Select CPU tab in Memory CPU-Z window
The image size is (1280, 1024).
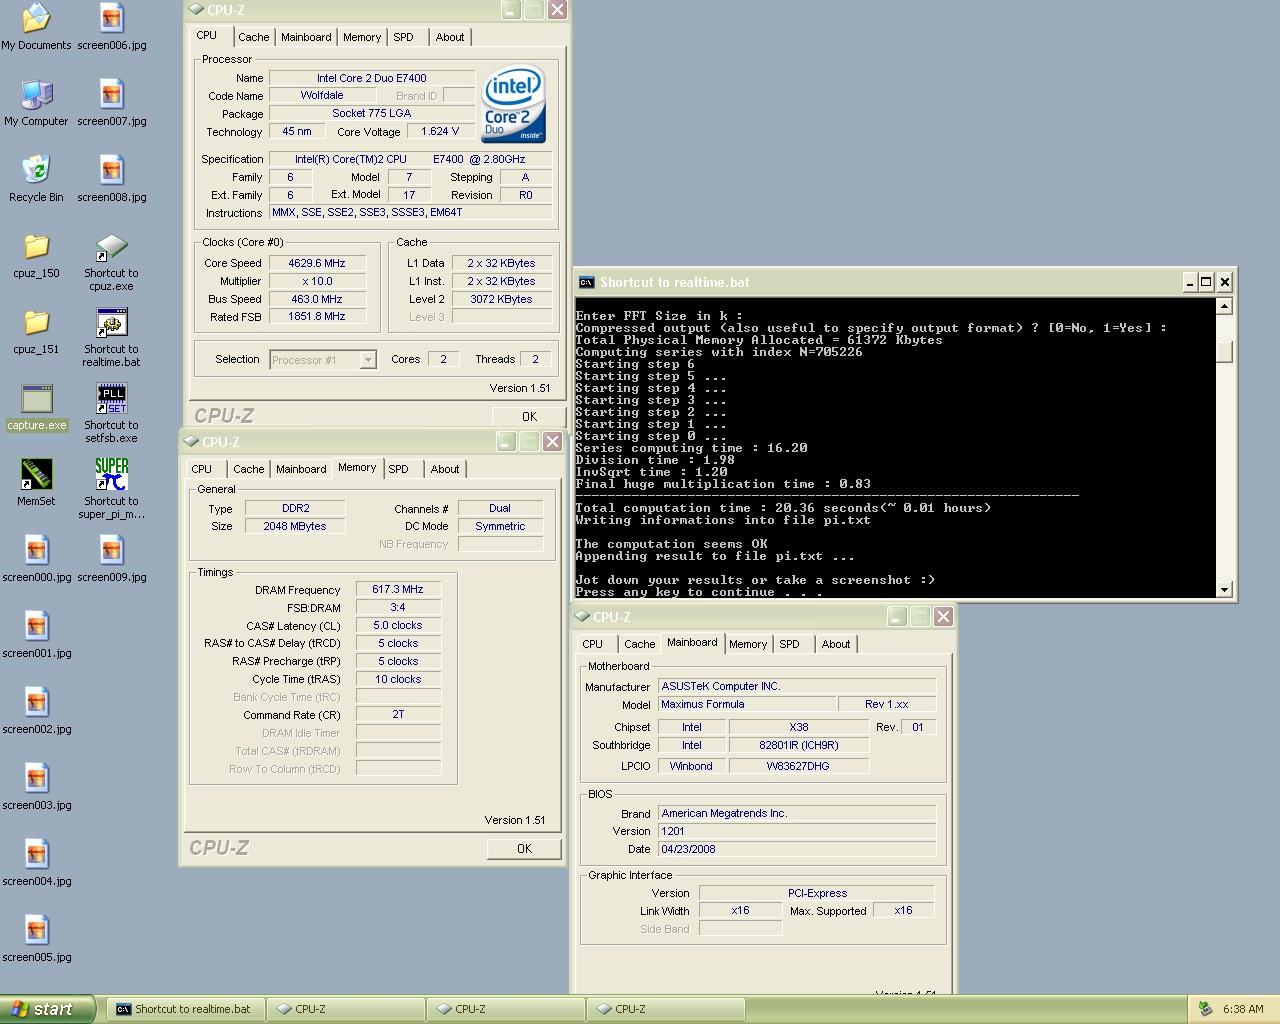tap(202, 469)
